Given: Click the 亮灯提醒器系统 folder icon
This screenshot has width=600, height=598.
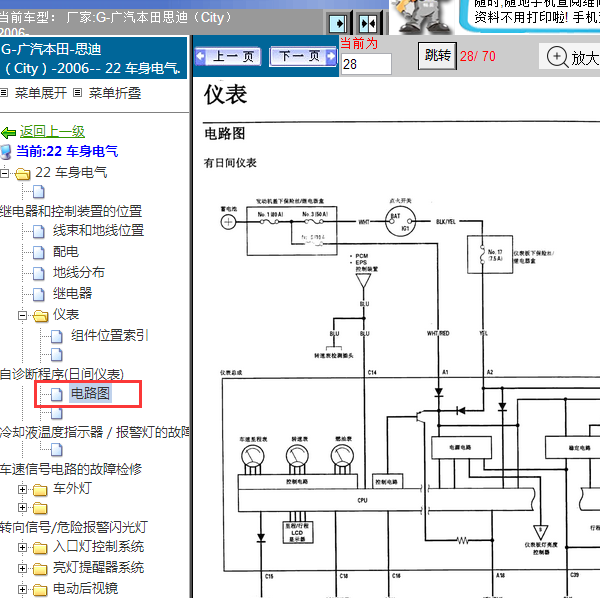Looking at the screenshot, I should point(40,569).
